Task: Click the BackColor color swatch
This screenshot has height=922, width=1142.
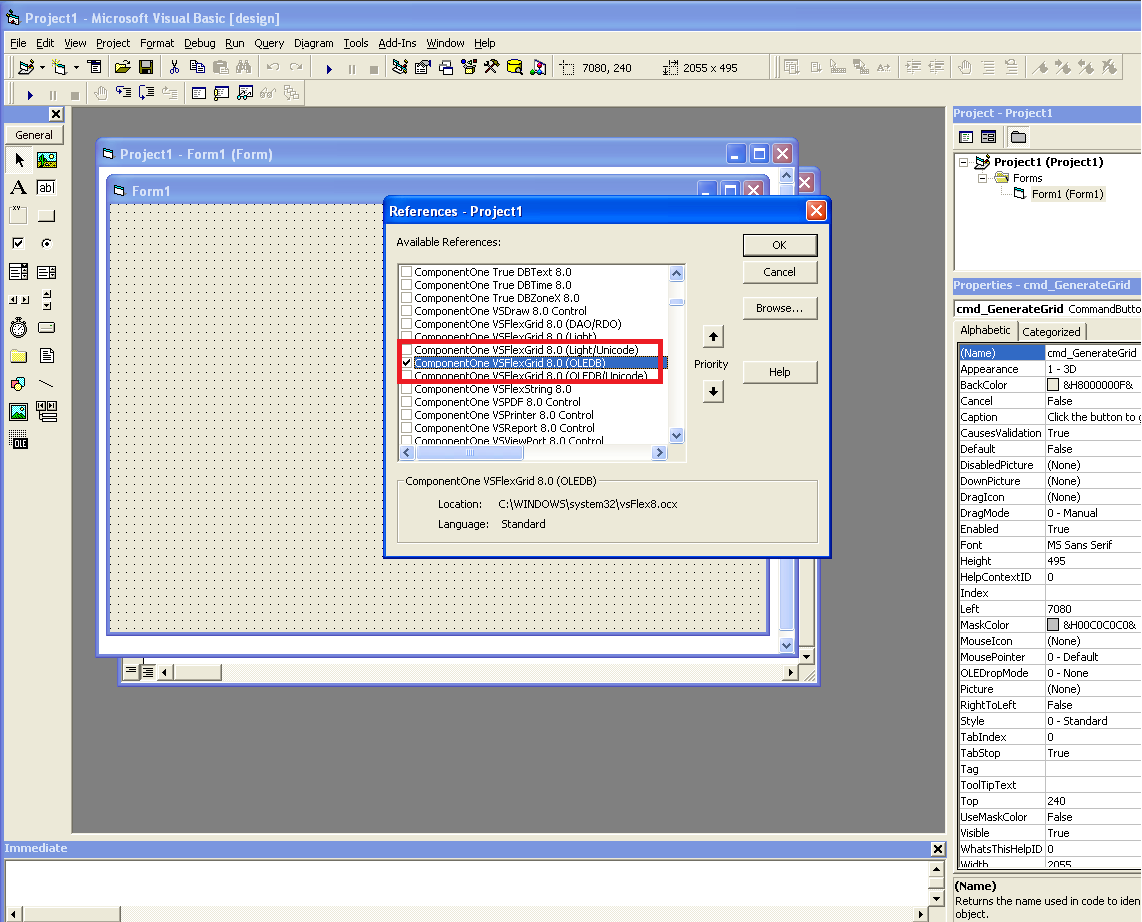Action: click(1052, 385)
